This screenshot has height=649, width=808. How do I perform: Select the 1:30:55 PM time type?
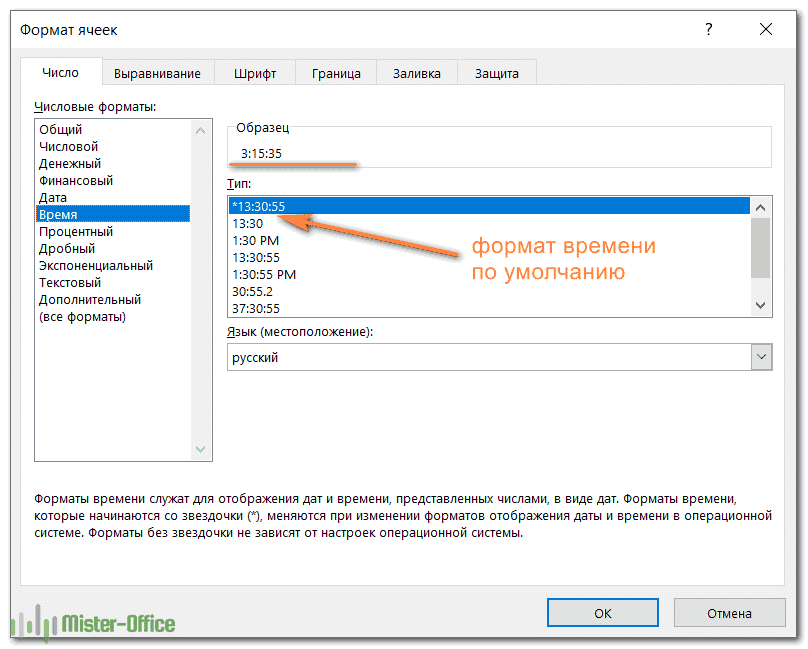(x=490, y=275)
